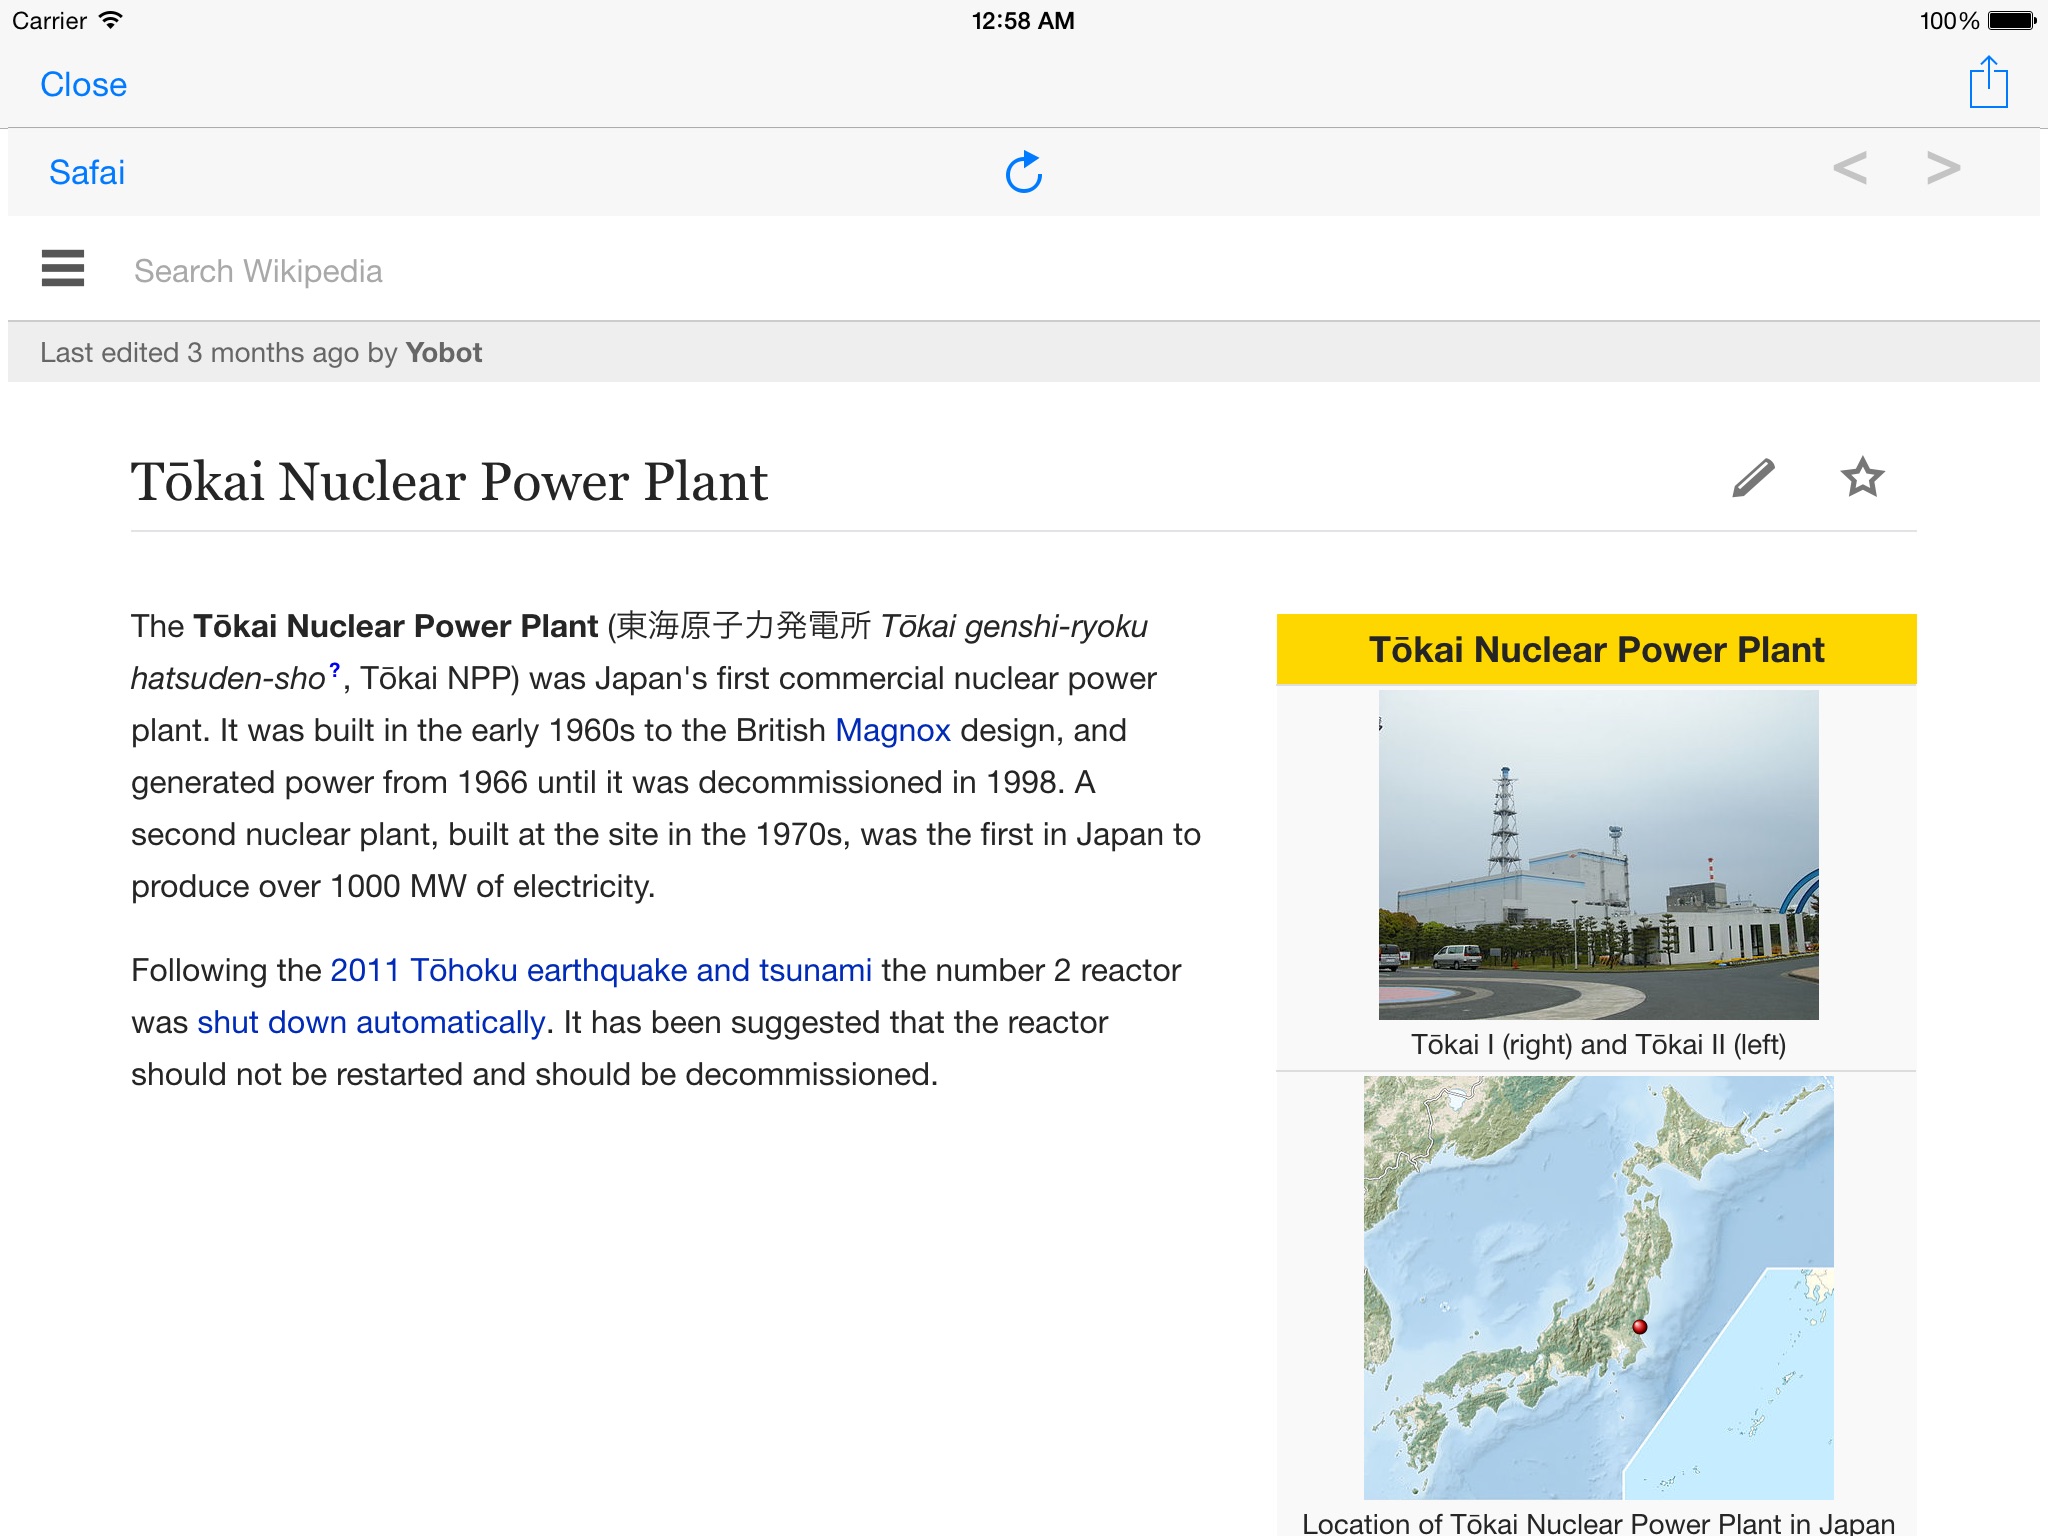This screenshot has height=1536, width=2048.
Task: Open the Japan location map image
Action: tap(1597, 1287)
